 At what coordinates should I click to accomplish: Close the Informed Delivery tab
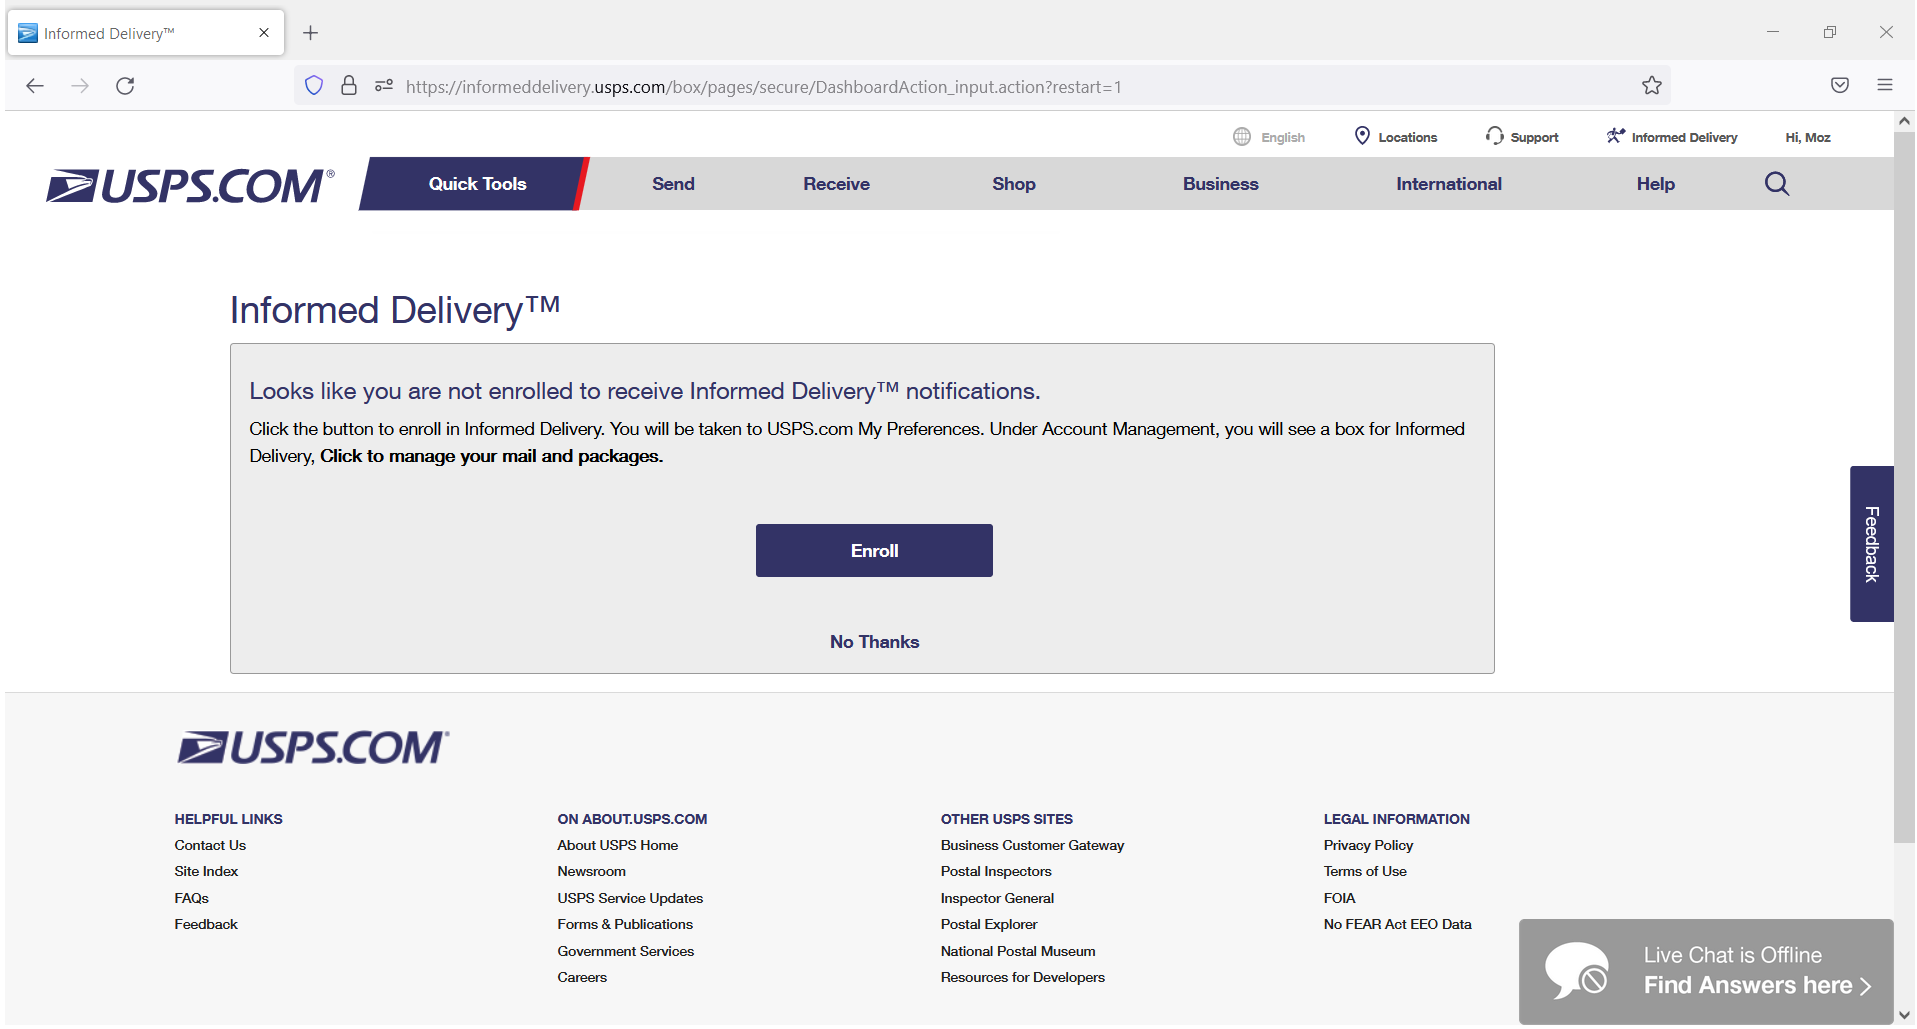(264, 33)
